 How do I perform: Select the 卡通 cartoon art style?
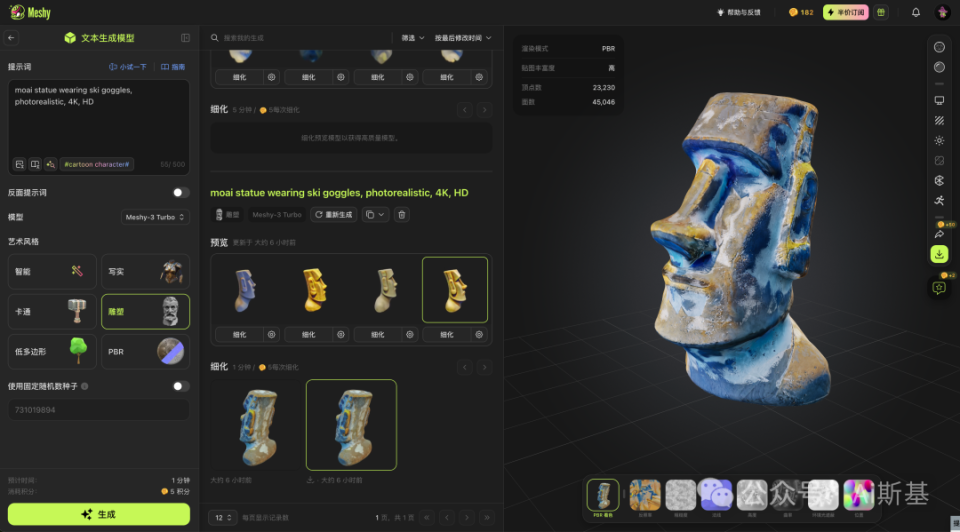tap(52, 312)
